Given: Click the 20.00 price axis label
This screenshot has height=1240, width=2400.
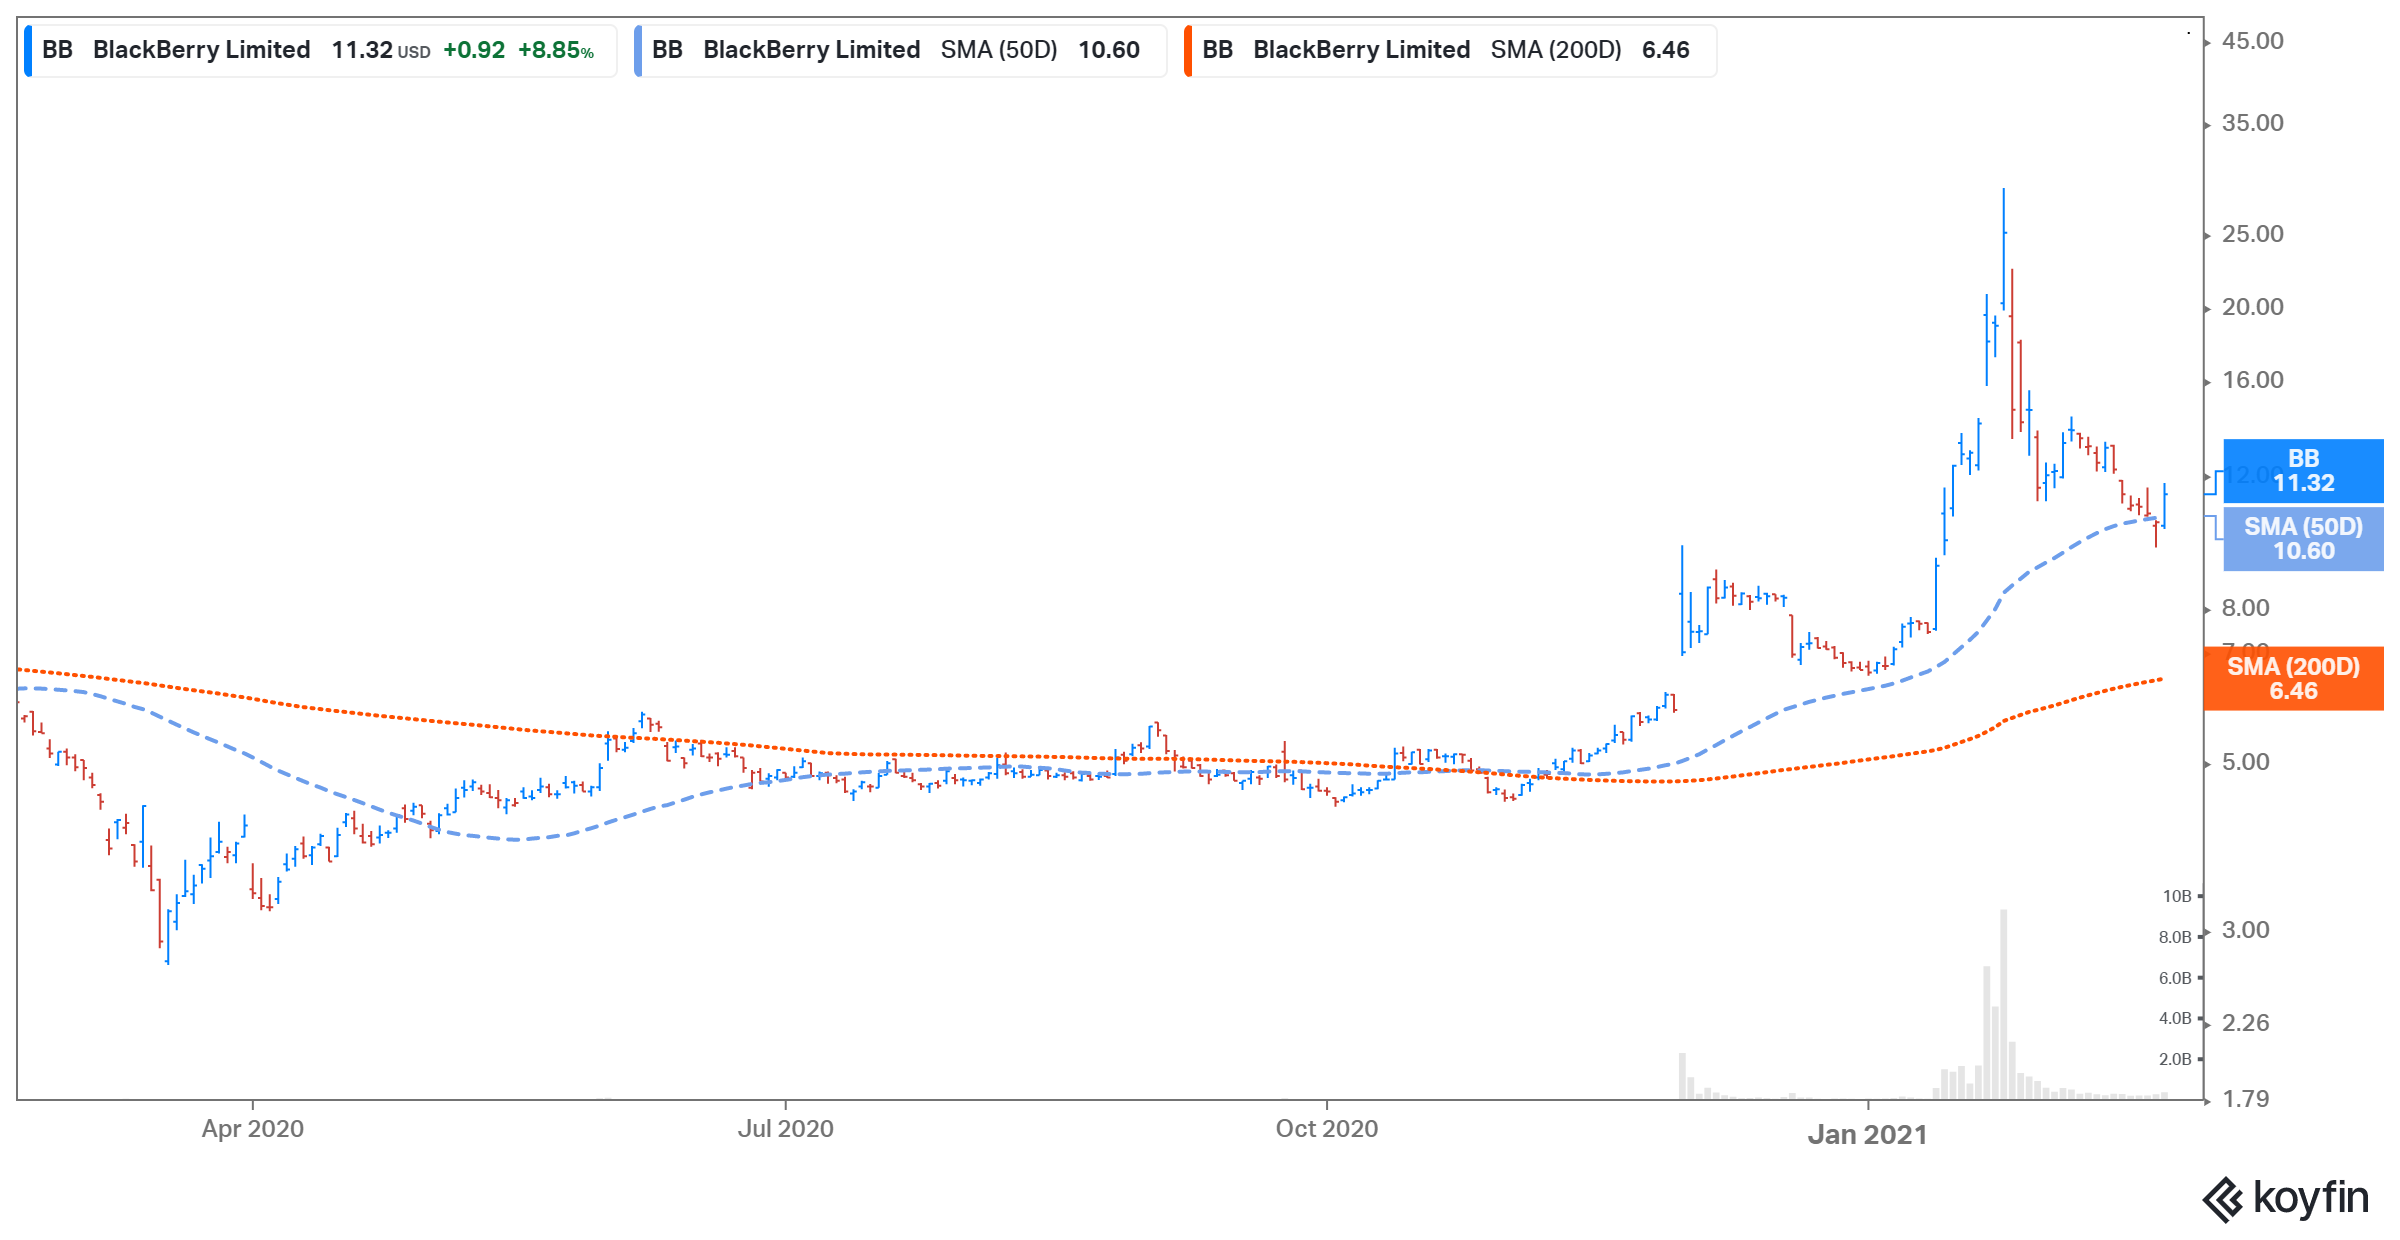Looking at the screenshot, I should [x=2252, y=307].
